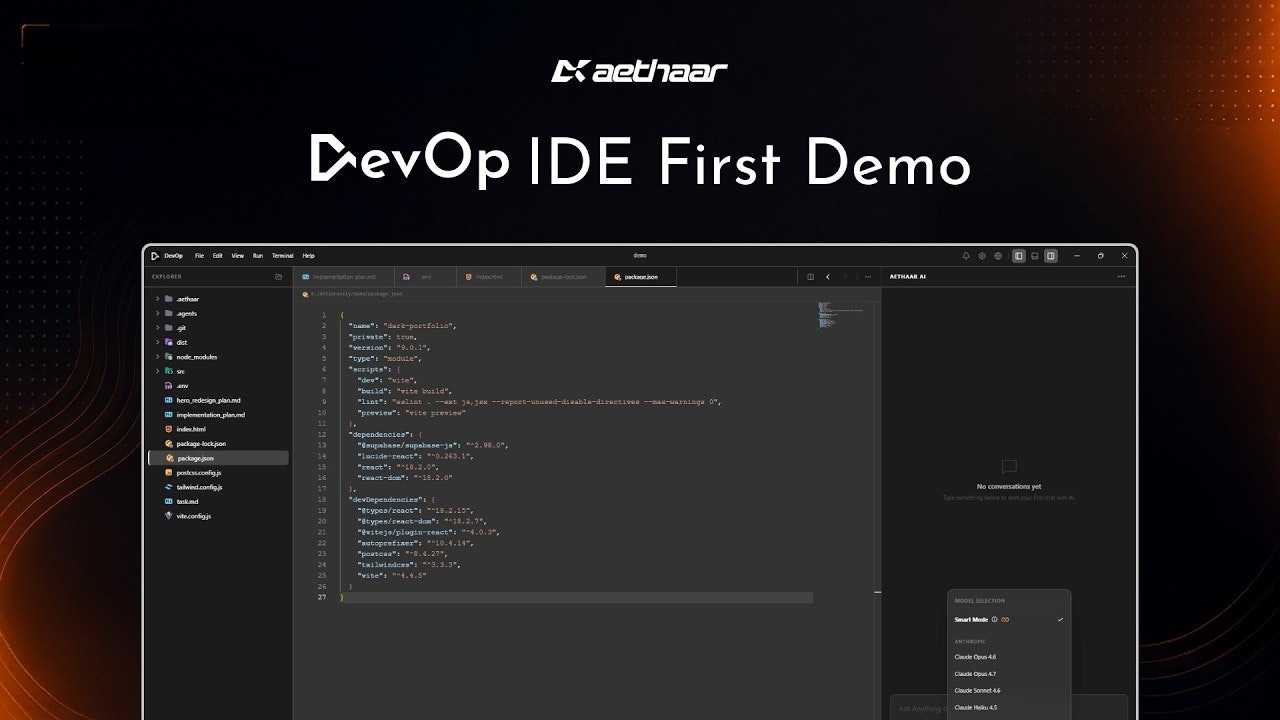Select Claude Sonnet 4.6 model
The image size is (1280, 720).
[x=1009, y=690]
